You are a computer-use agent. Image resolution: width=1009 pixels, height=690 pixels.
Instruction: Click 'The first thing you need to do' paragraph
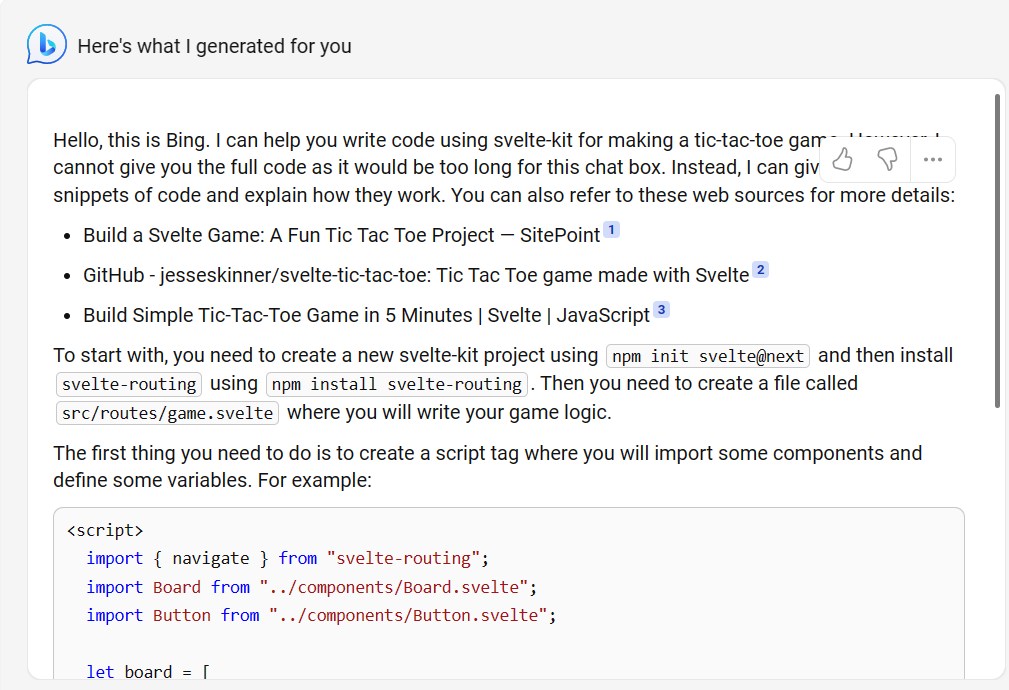tap(487, 467)
